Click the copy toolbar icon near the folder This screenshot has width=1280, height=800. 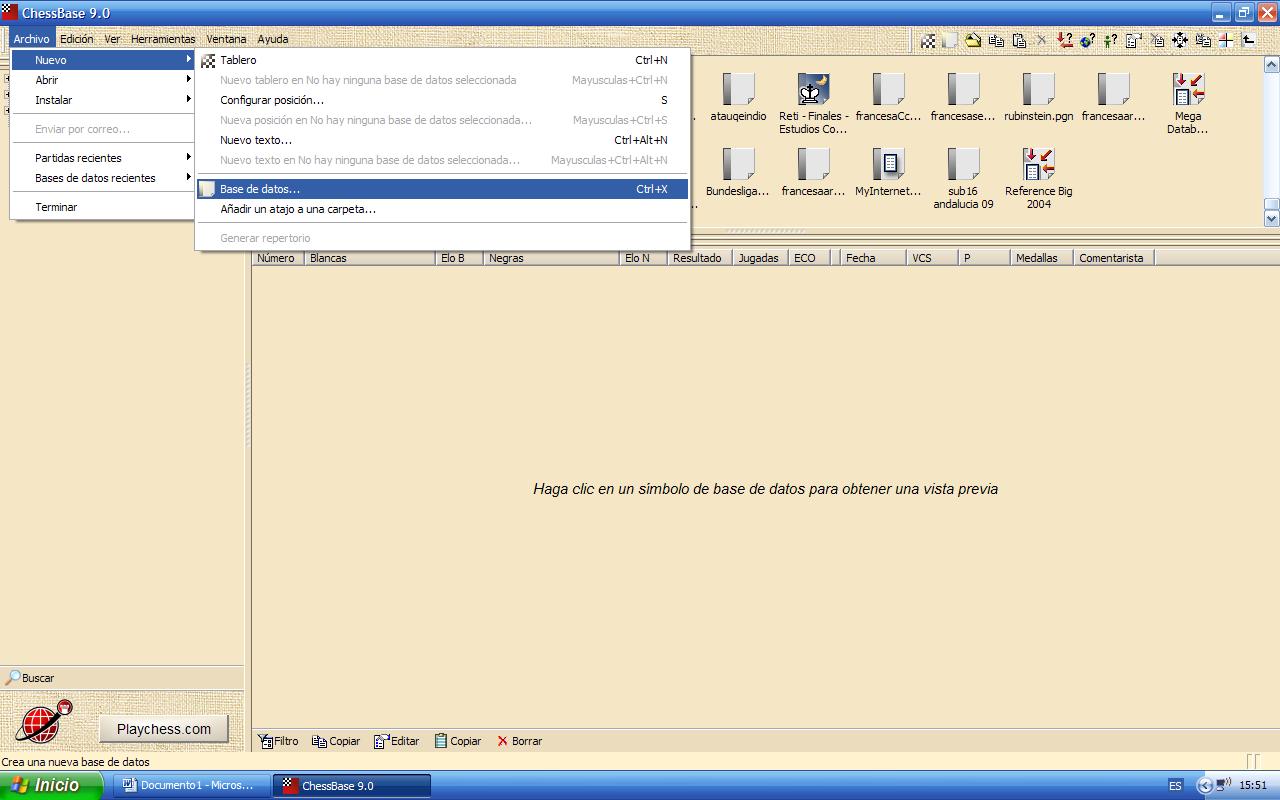(x=996, y=40)
